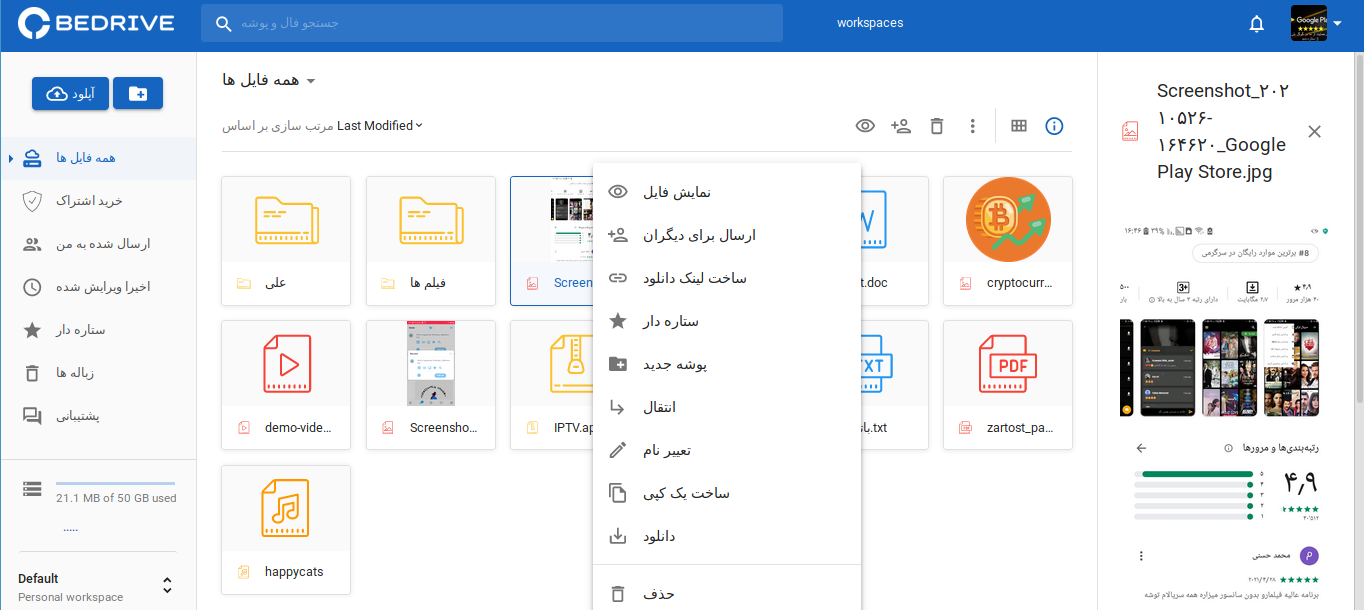This screenshot has height=610, width=1364.
Task: Toggle the preview eye icon in toolbar
Action: click(x=865, y=126)
